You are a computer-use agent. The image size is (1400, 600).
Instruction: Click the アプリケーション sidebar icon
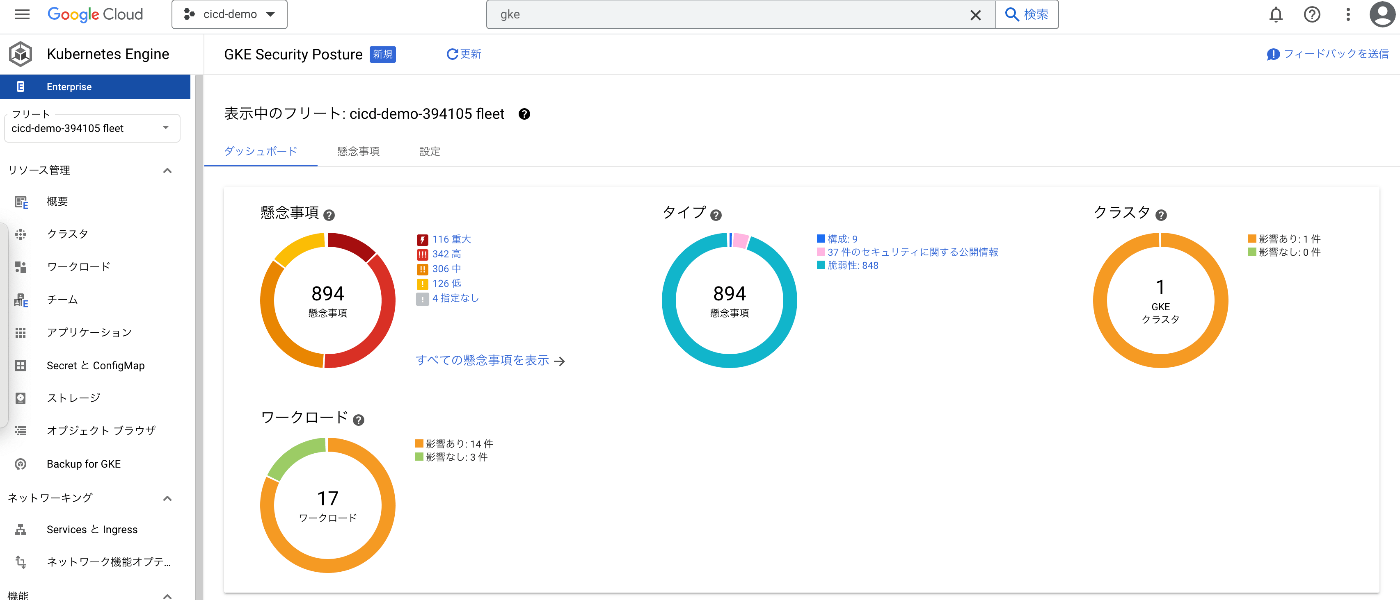point(21,333)
